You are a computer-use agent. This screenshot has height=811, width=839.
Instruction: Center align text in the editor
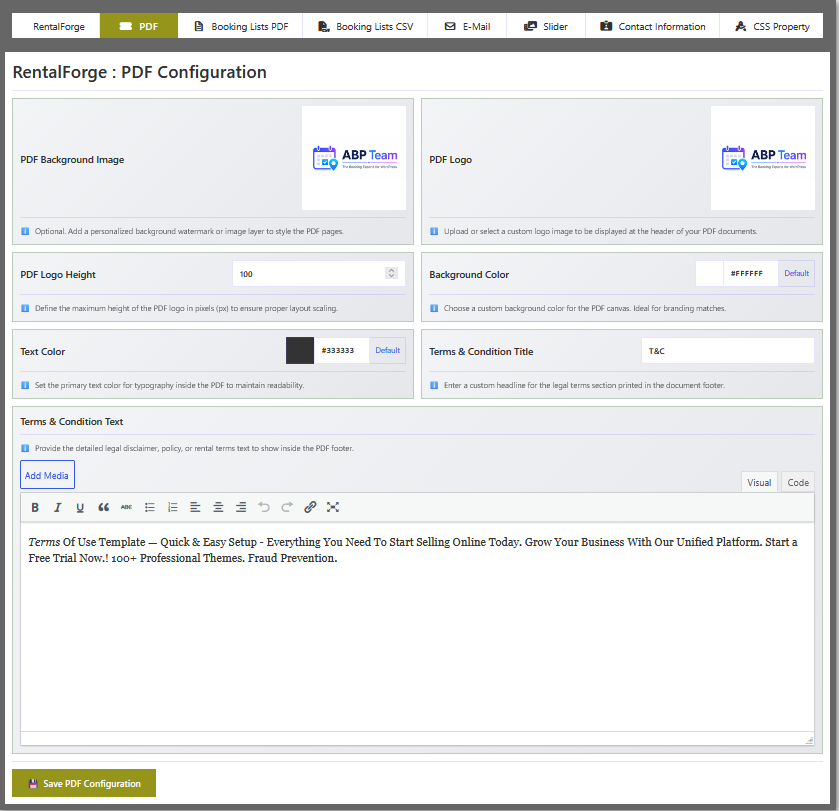tap(218, 507)
